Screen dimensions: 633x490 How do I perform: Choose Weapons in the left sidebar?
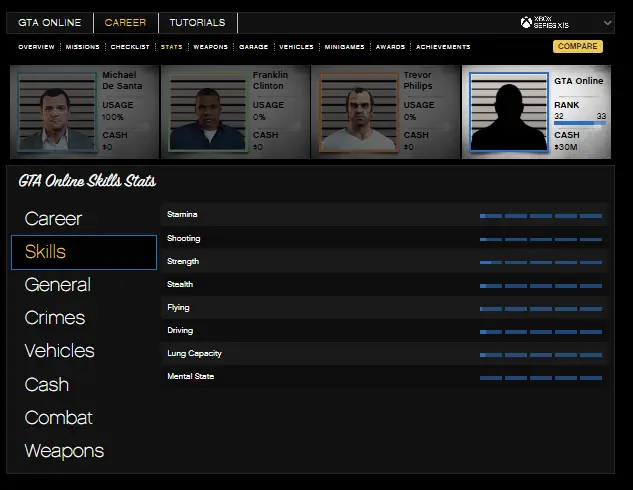[x=64, y=451]
